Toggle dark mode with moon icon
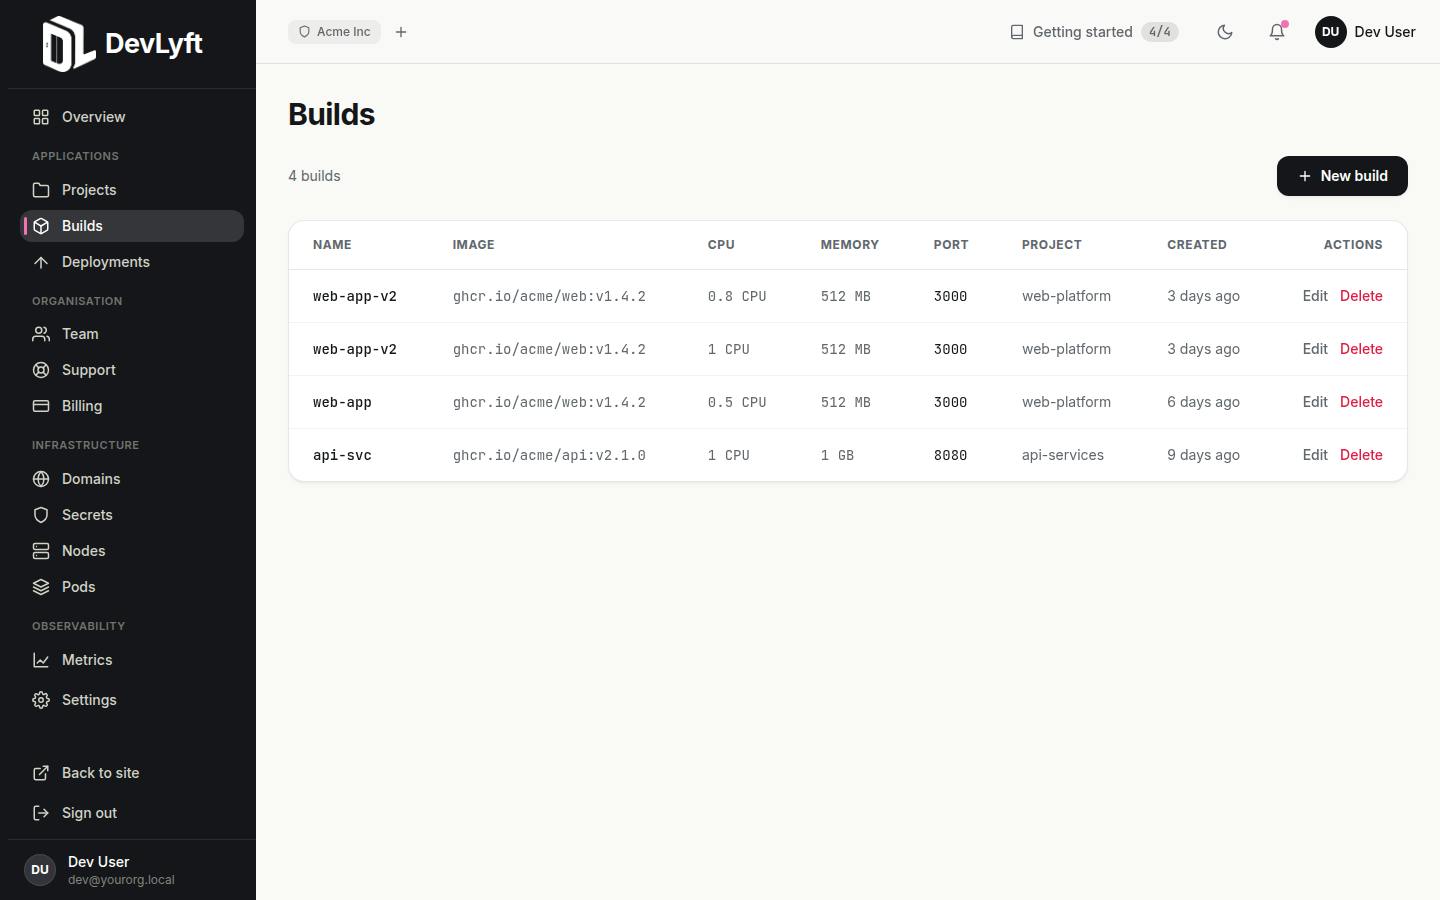1440x900 pixels. pos(1225,32)
